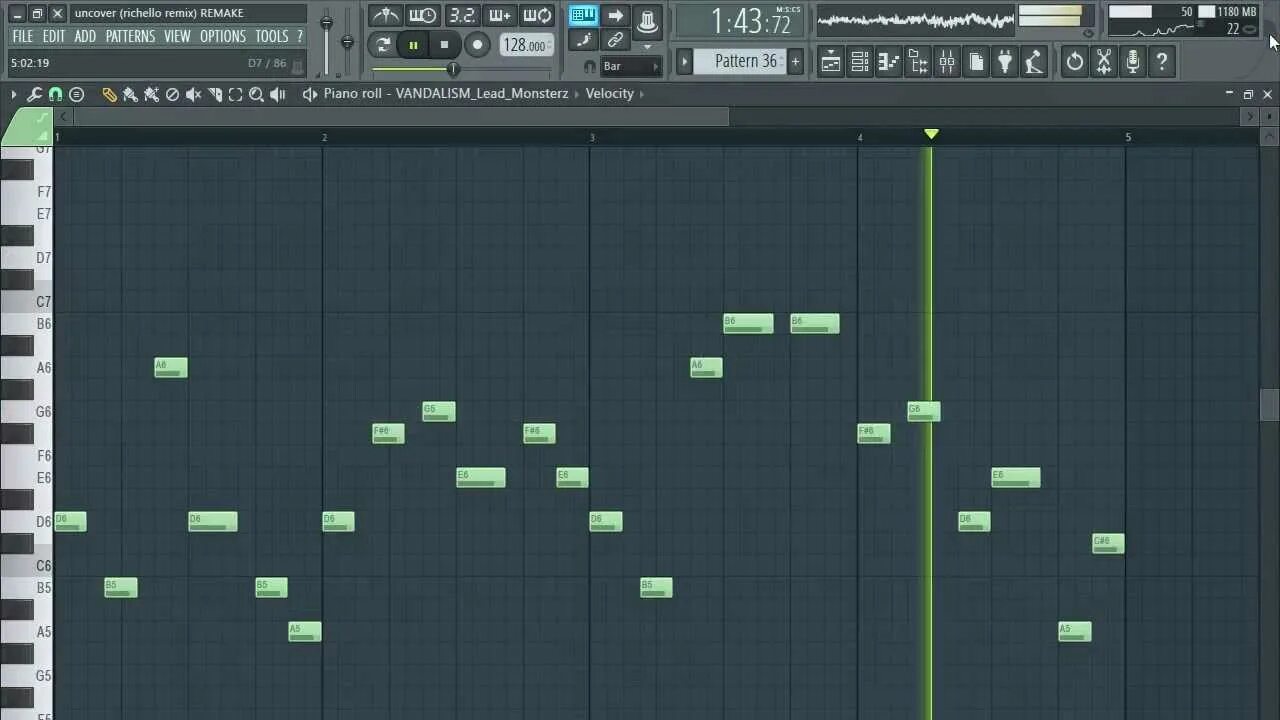The width and height of the screenshot is (1280, 720).
Task: Open the piano roll wrench tools icon
Action: (x=34, y=94)
